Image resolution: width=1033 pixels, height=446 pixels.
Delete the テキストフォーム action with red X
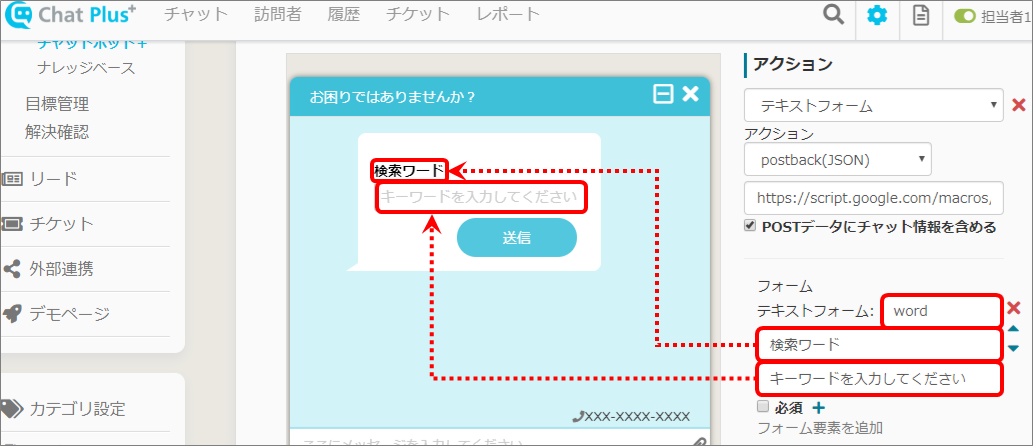pos(1019,105)
